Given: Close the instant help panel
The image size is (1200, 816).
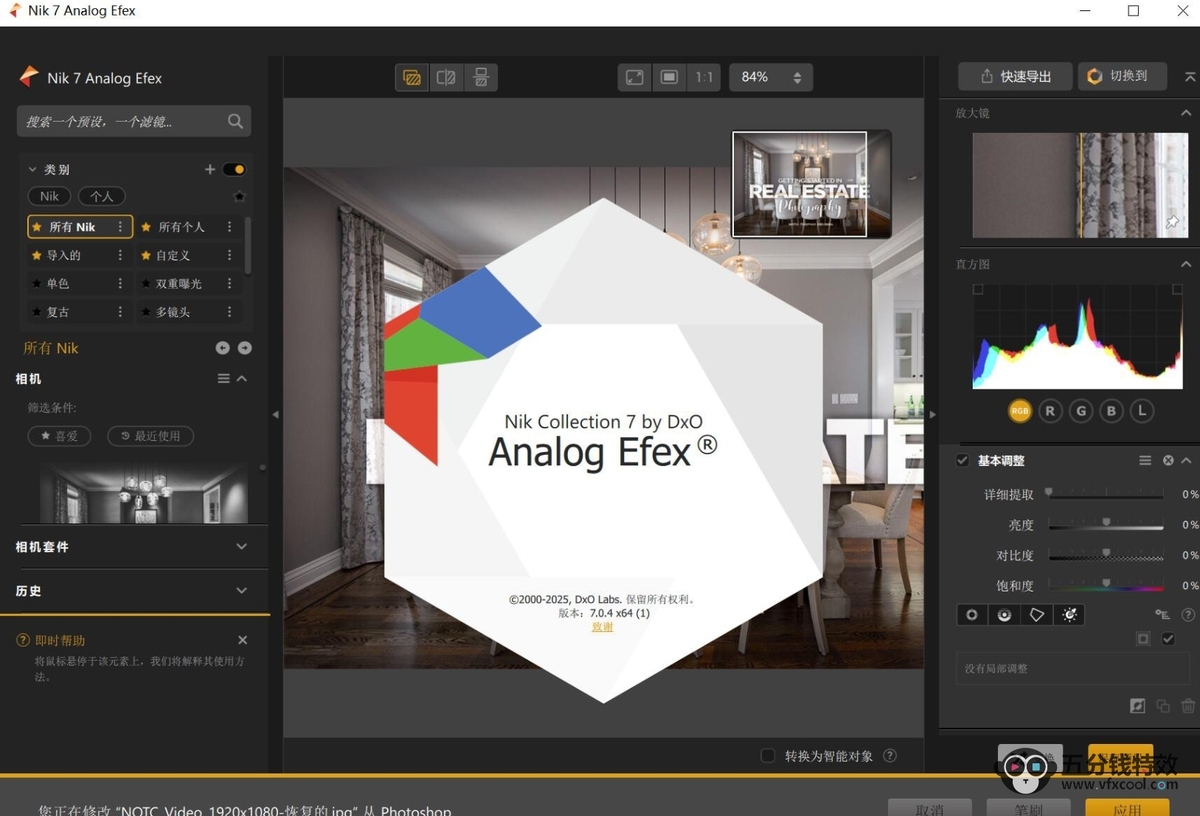Looking at the screenshot, I should pos(243,640).
